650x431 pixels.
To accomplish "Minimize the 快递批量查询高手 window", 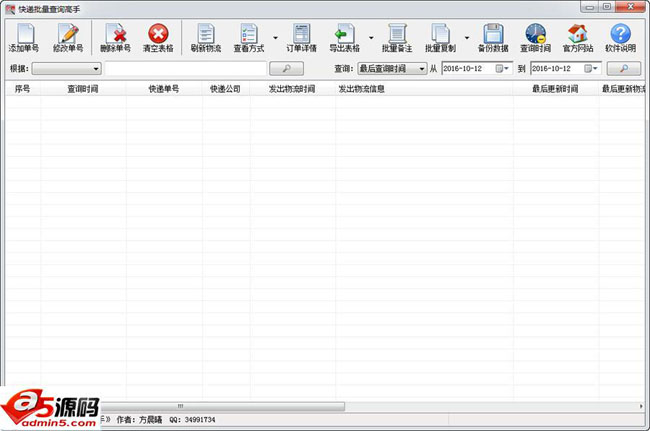I will (589, 7).
